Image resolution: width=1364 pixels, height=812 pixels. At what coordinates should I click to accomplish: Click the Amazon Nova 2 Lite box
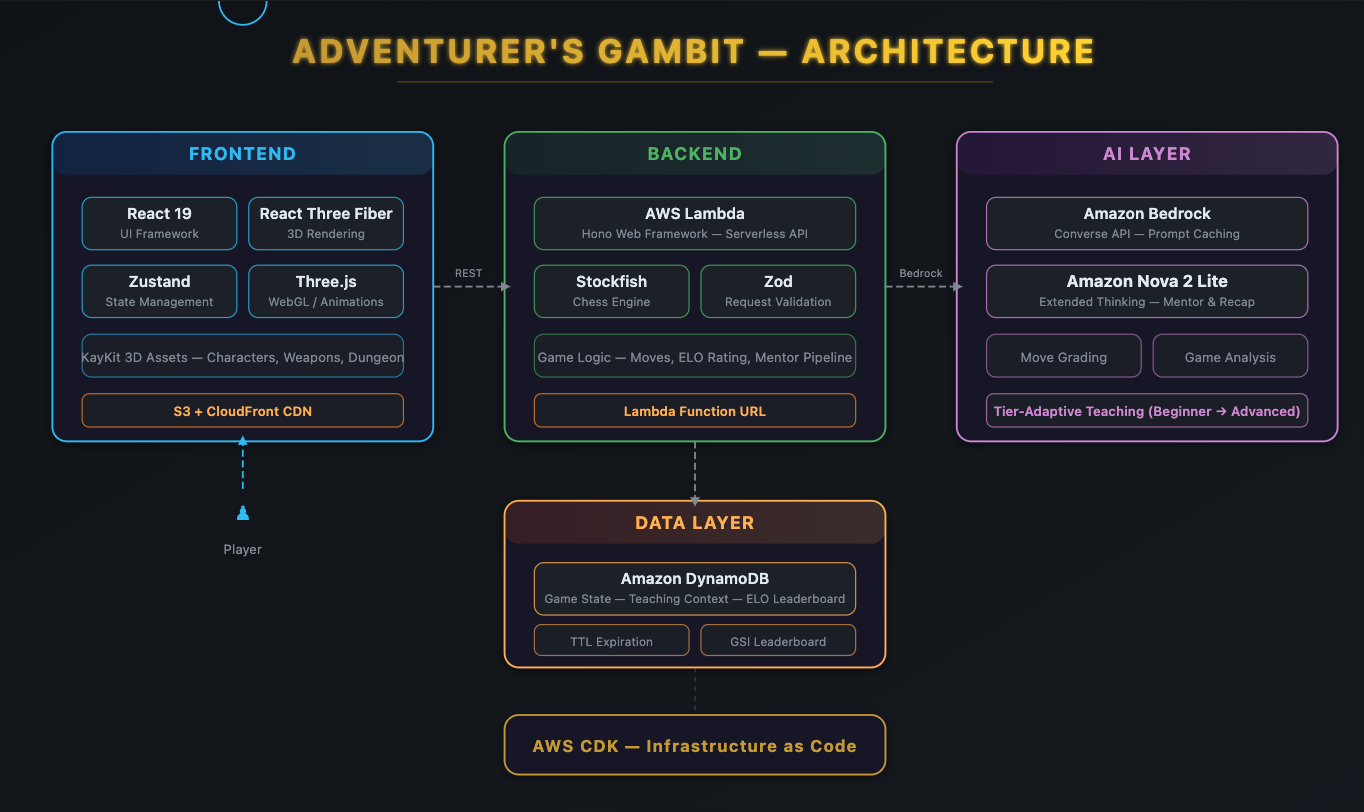1147,291
